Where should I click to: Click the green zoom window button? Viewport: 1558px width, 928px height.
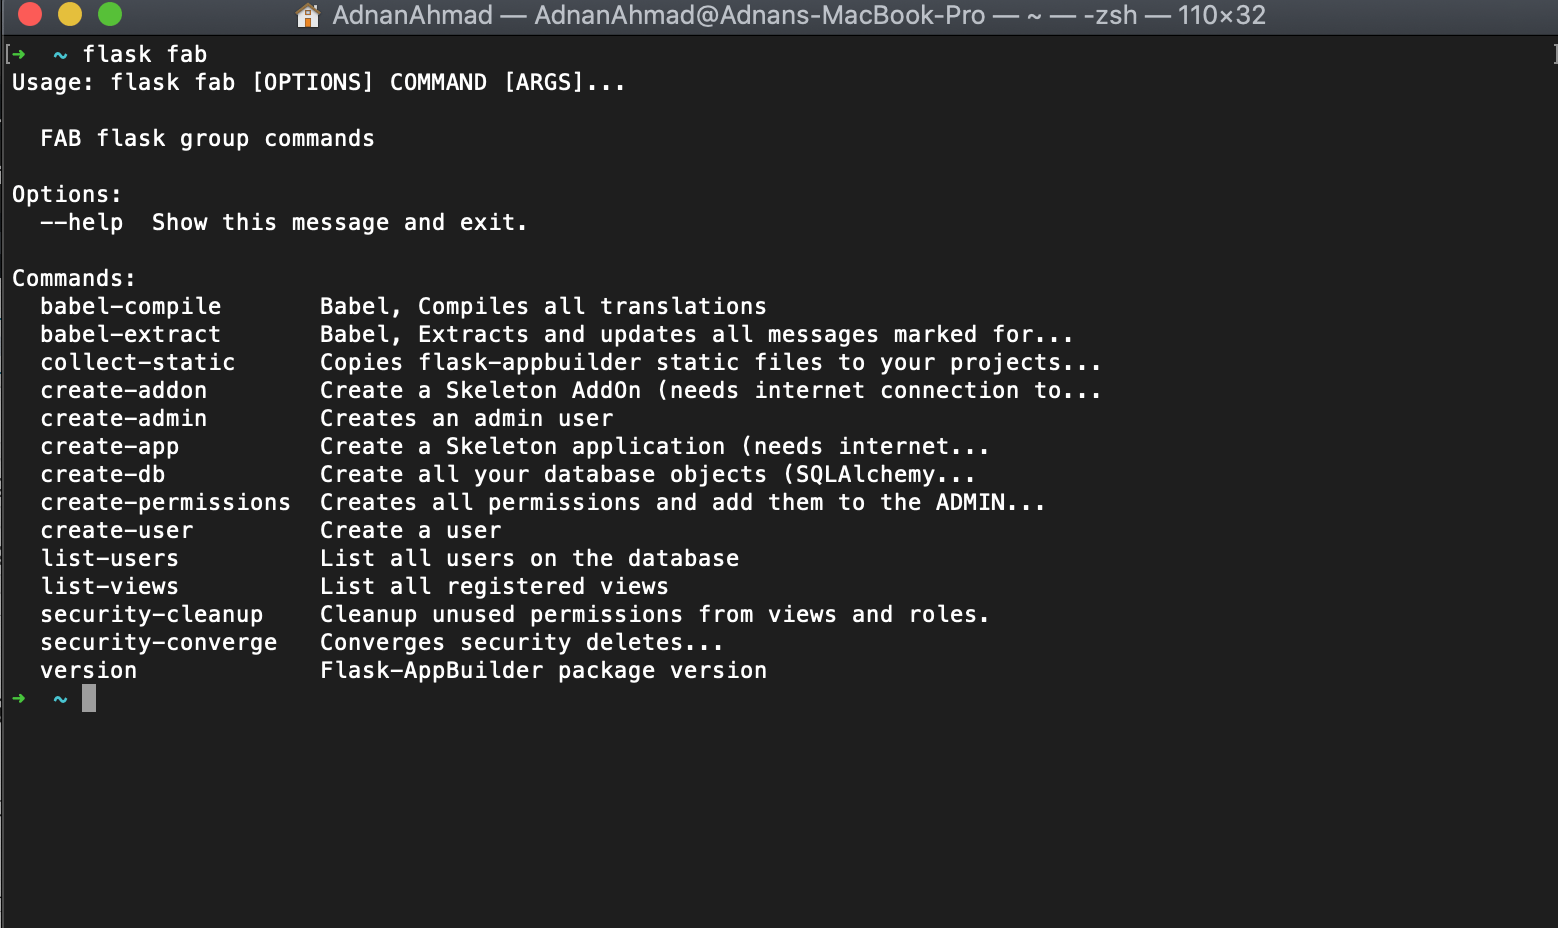coord(110,14)
